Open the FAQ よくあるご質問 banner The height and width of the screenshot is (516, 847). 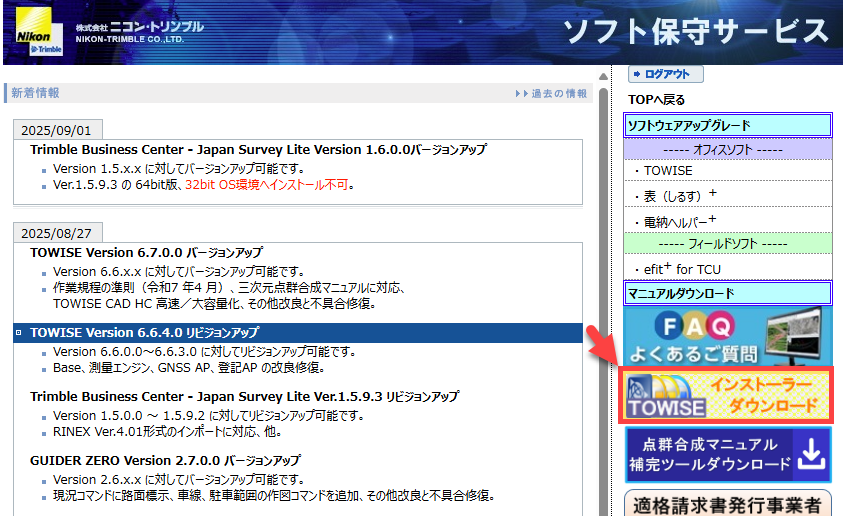pos(727,337)
